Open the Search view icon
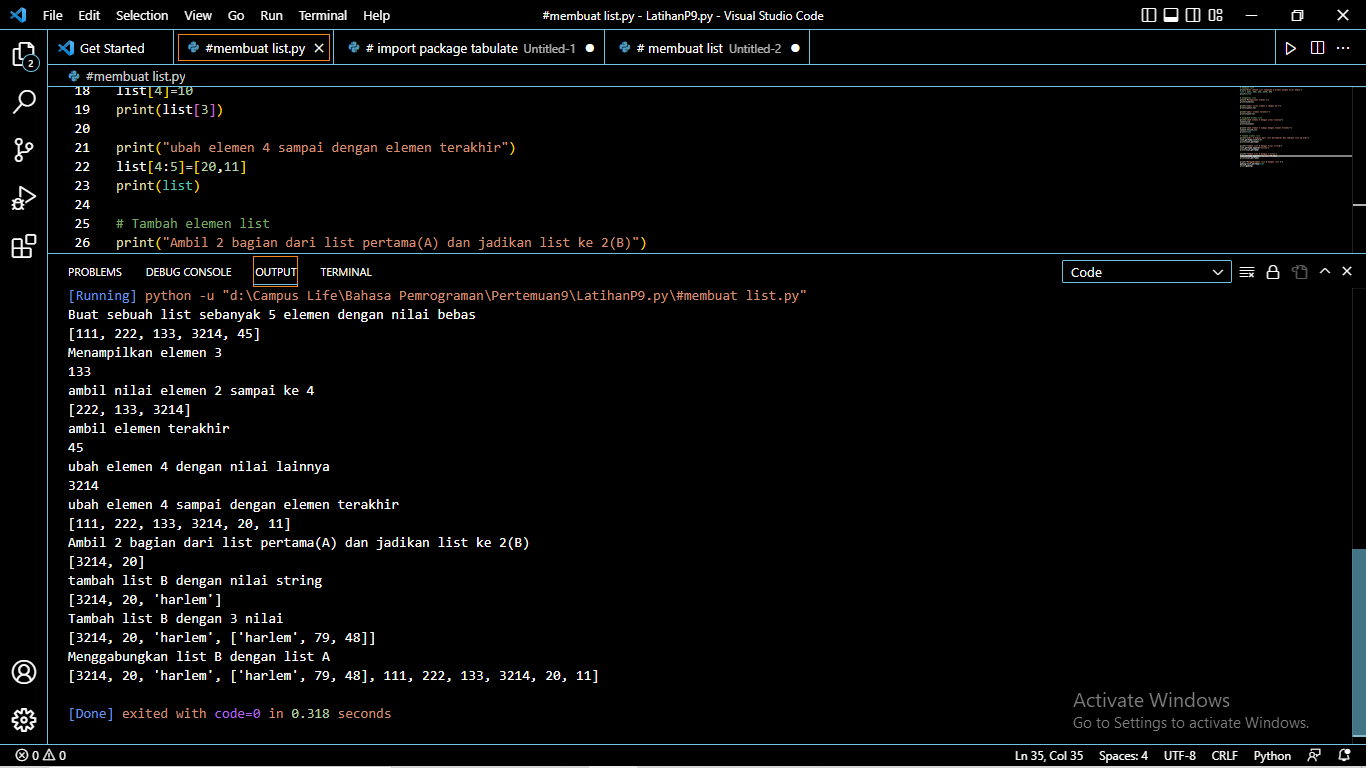Screen dimensions: 1366x768 [x=24, y=102]
